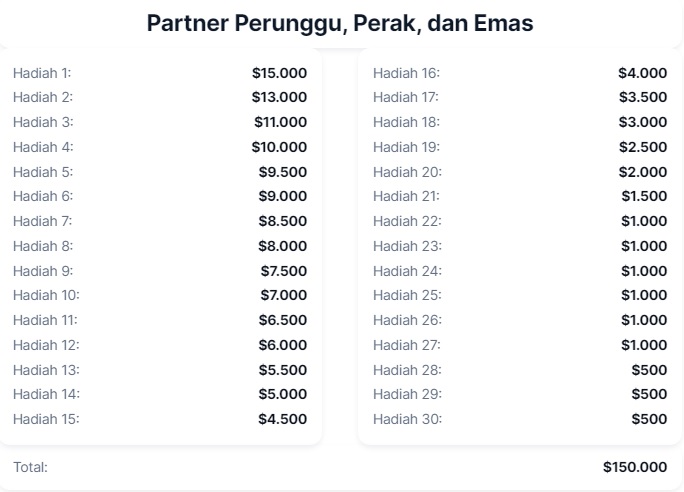This screenshot has width=684, height=492.
Task: Click the Hadiah 16 label
Action: pos(406,73)
